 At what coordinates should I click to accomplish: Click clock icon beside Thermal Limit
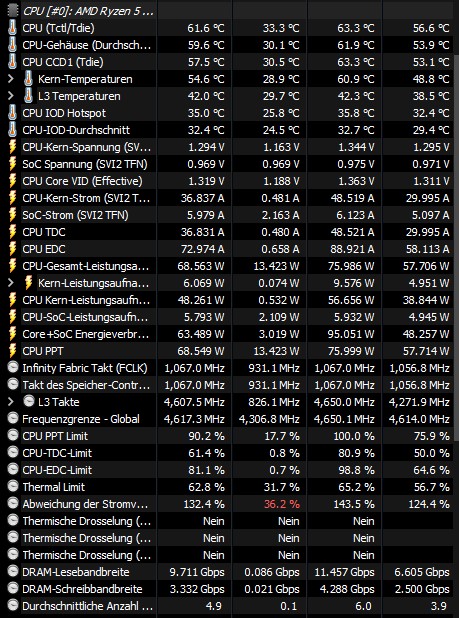click(x=13, y=487)
